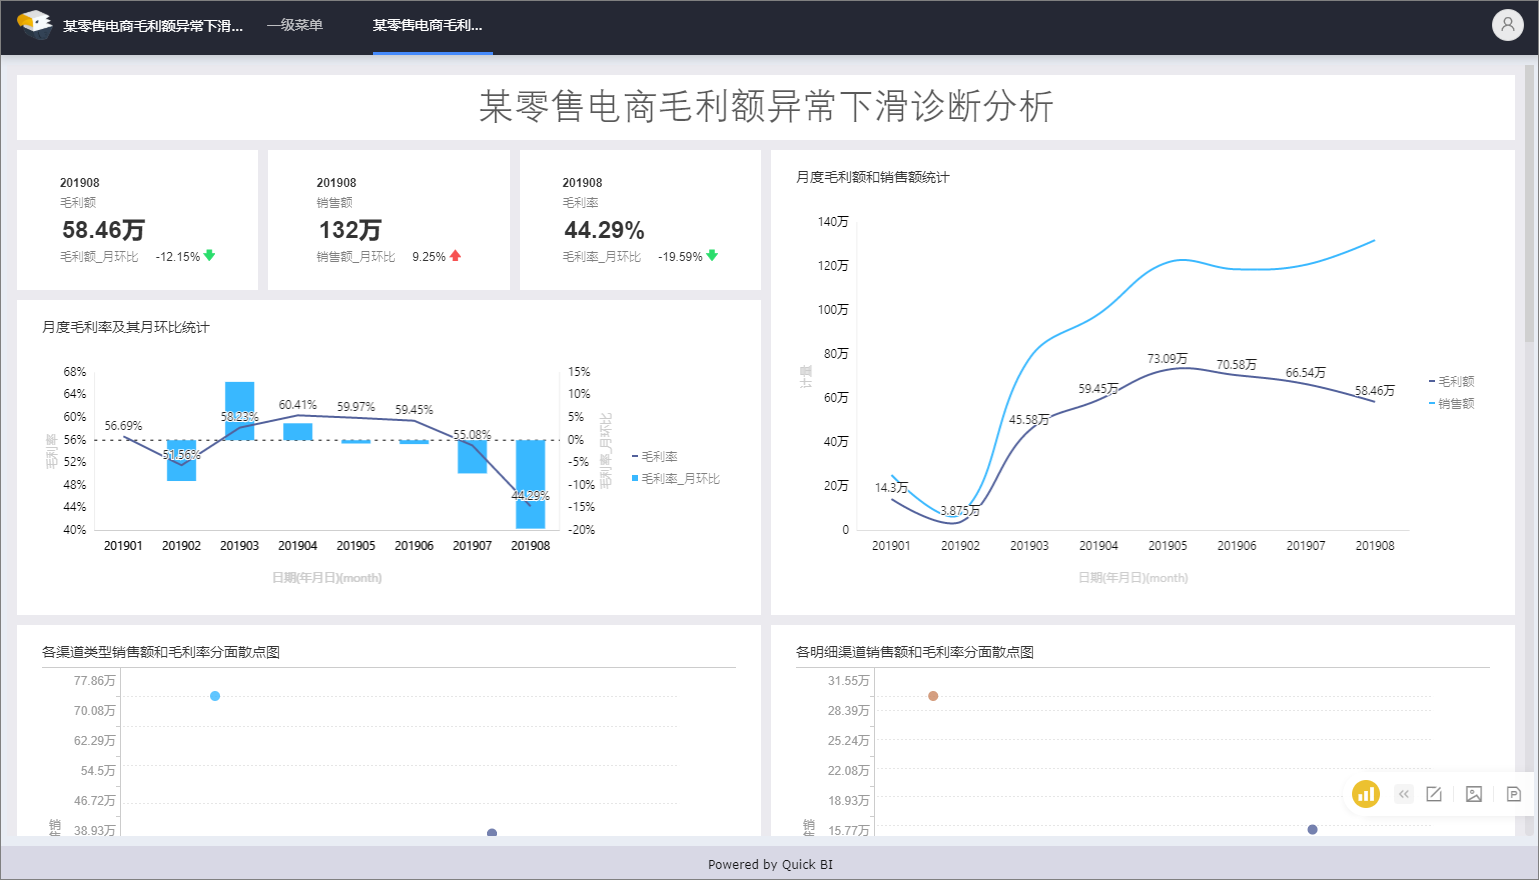Viewport: 1539px width, 880px height.
Task: Click chart title 月度毛利额和销售额统计
Action: click(873, 177)
